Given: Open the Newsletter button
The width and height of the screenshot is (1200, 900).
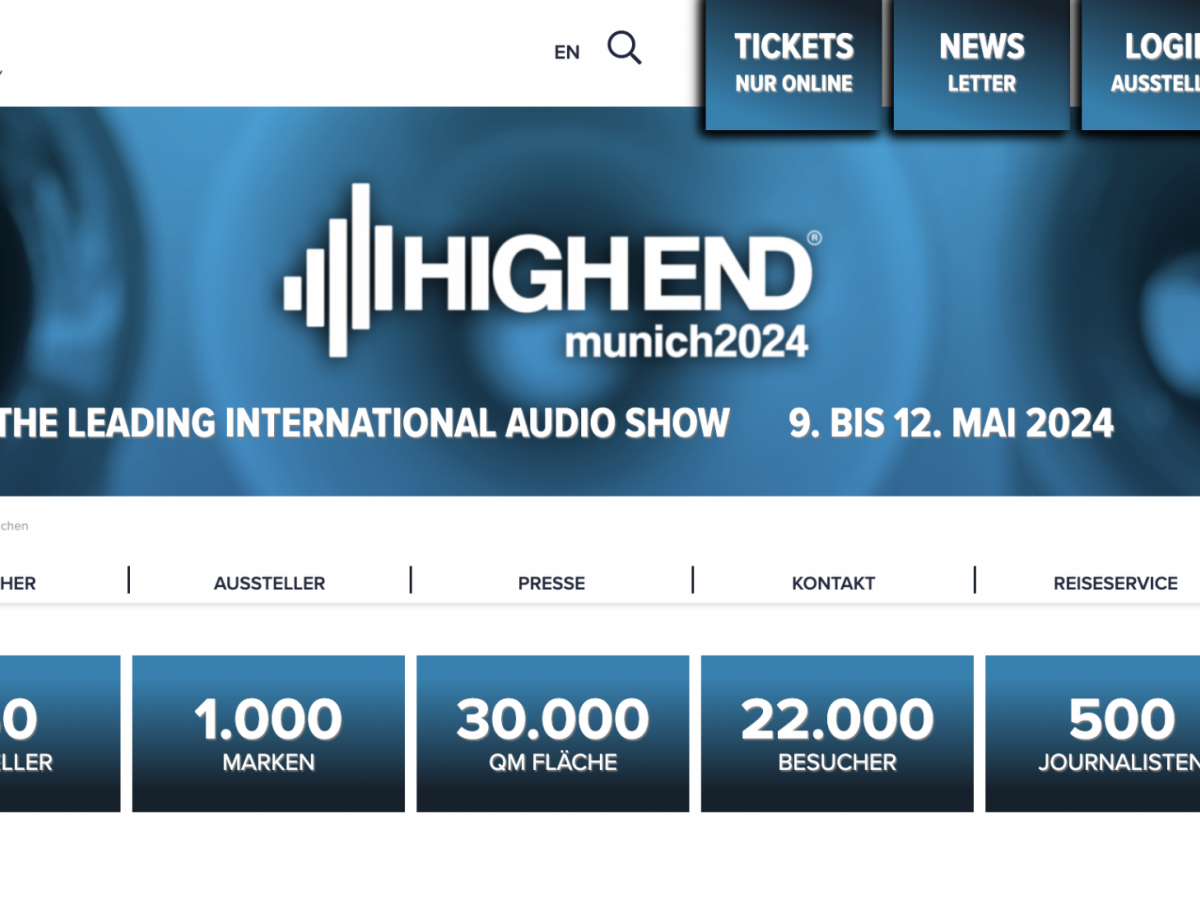Looking at the screenshot, I should 981,64.
